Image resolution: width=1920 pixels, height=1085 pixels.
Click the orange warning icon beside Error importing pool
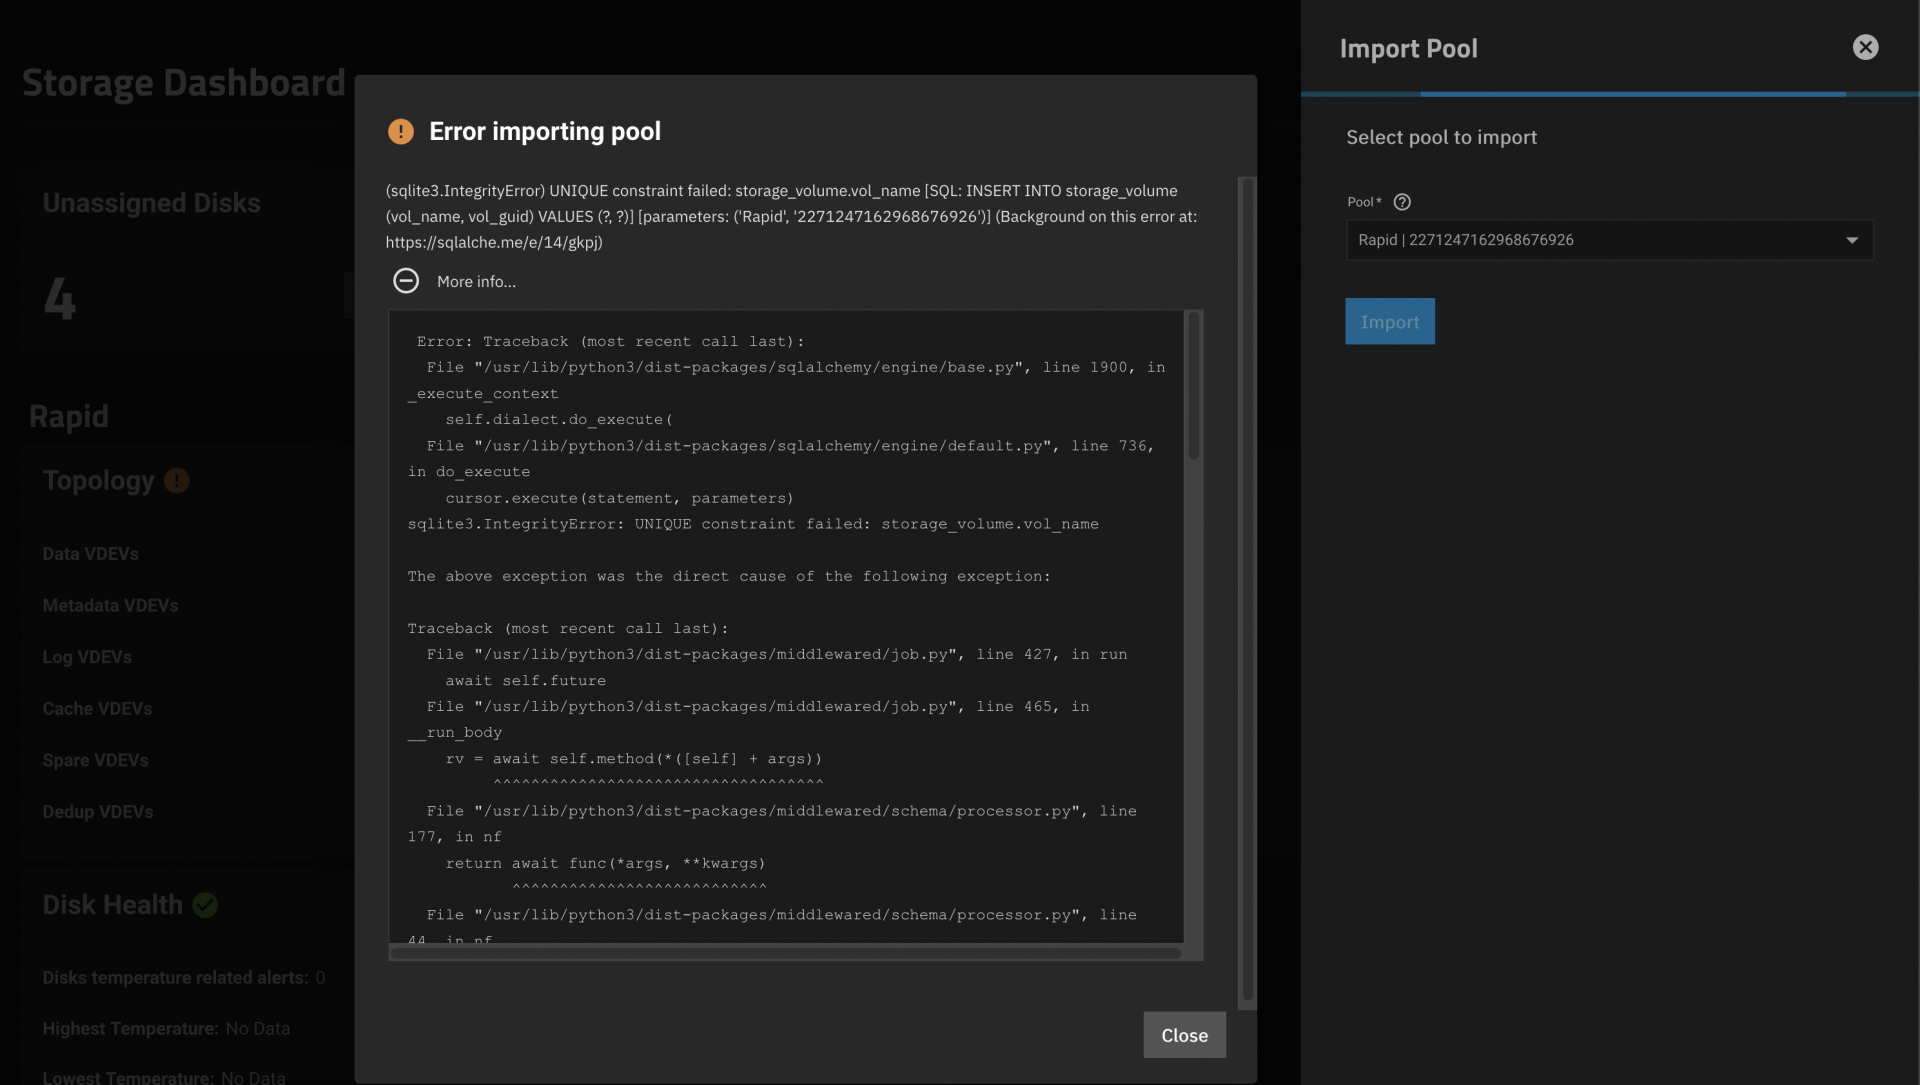pos(400,131)
